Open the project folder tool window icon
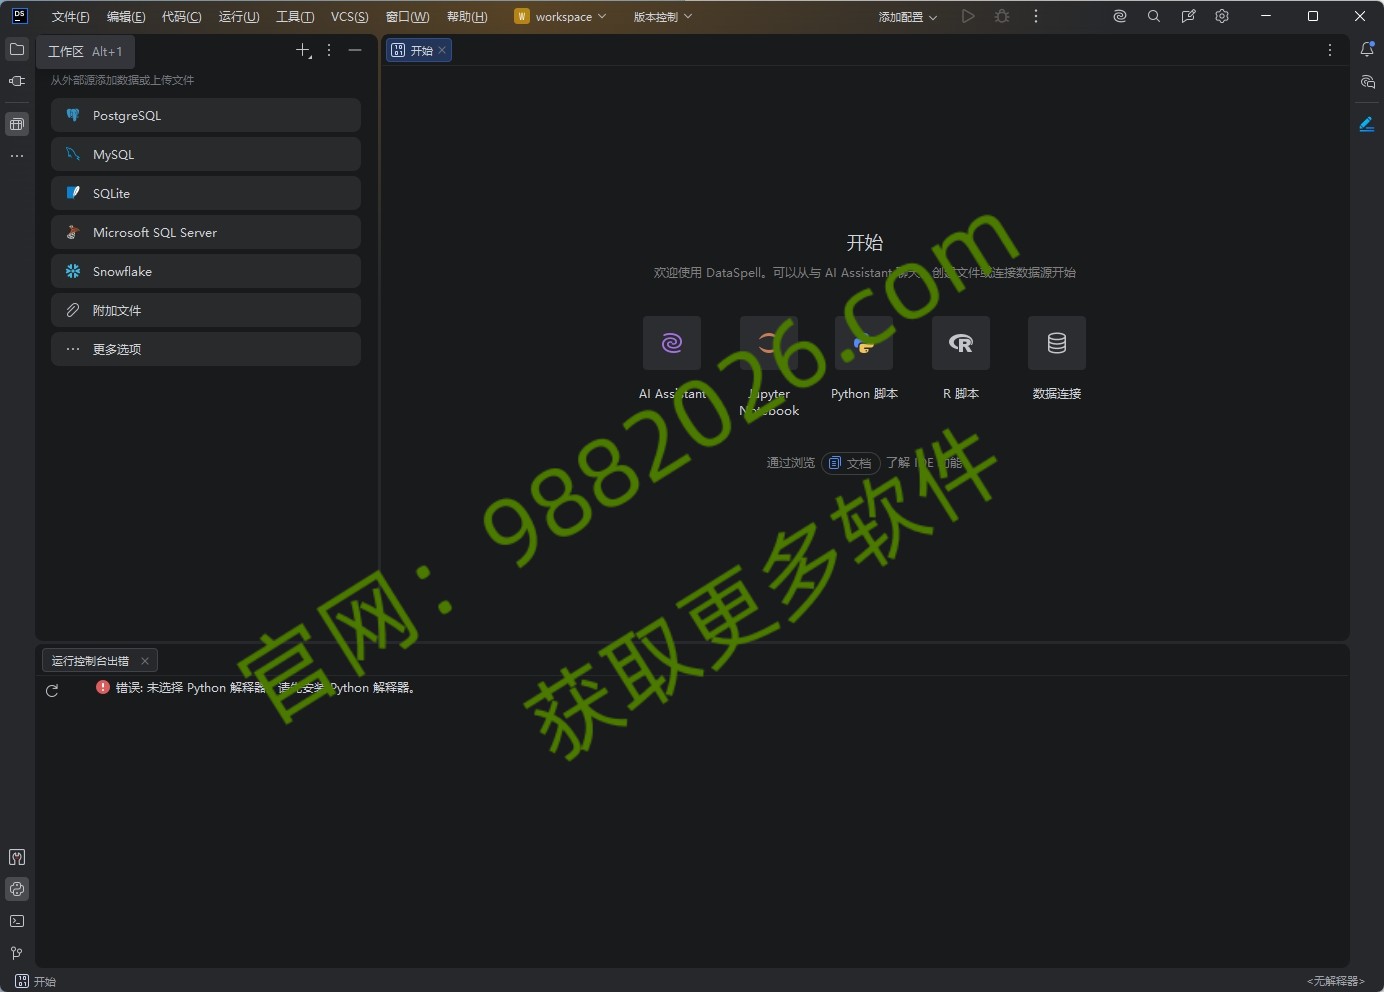 coord(17,49)
